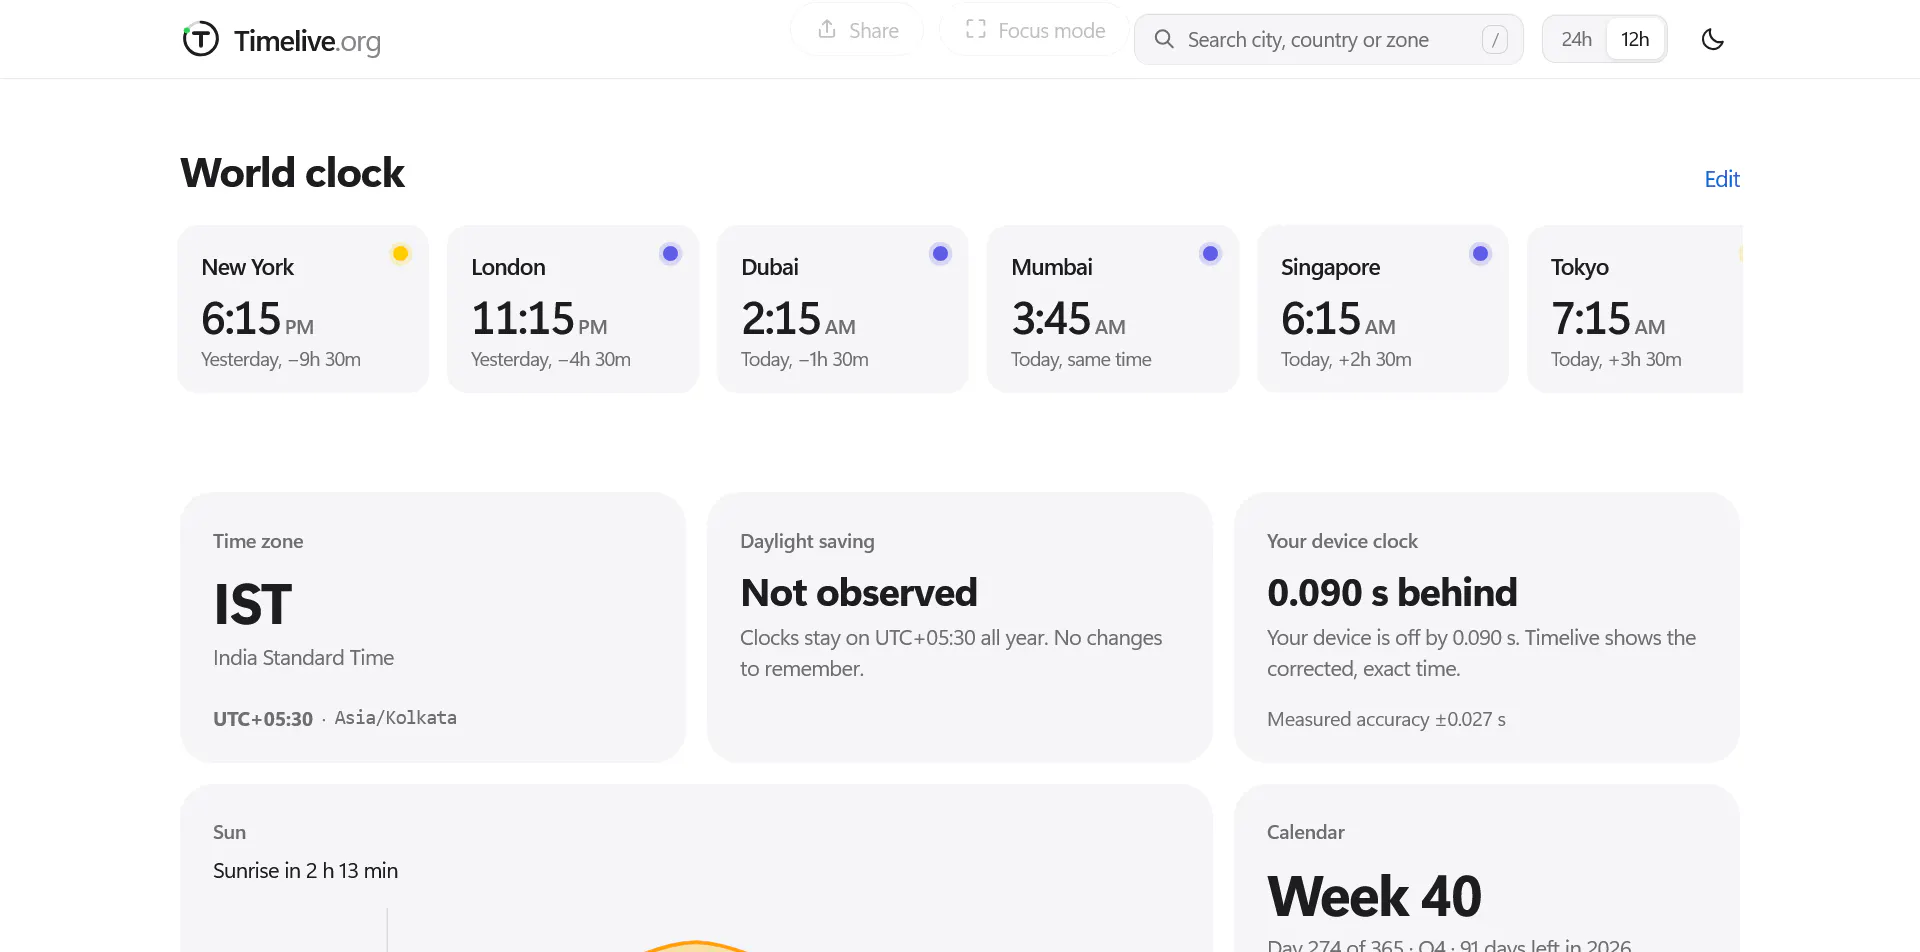Select the 12h time format
This screenshot has height=952, width=1920.
coord(1635,39)
